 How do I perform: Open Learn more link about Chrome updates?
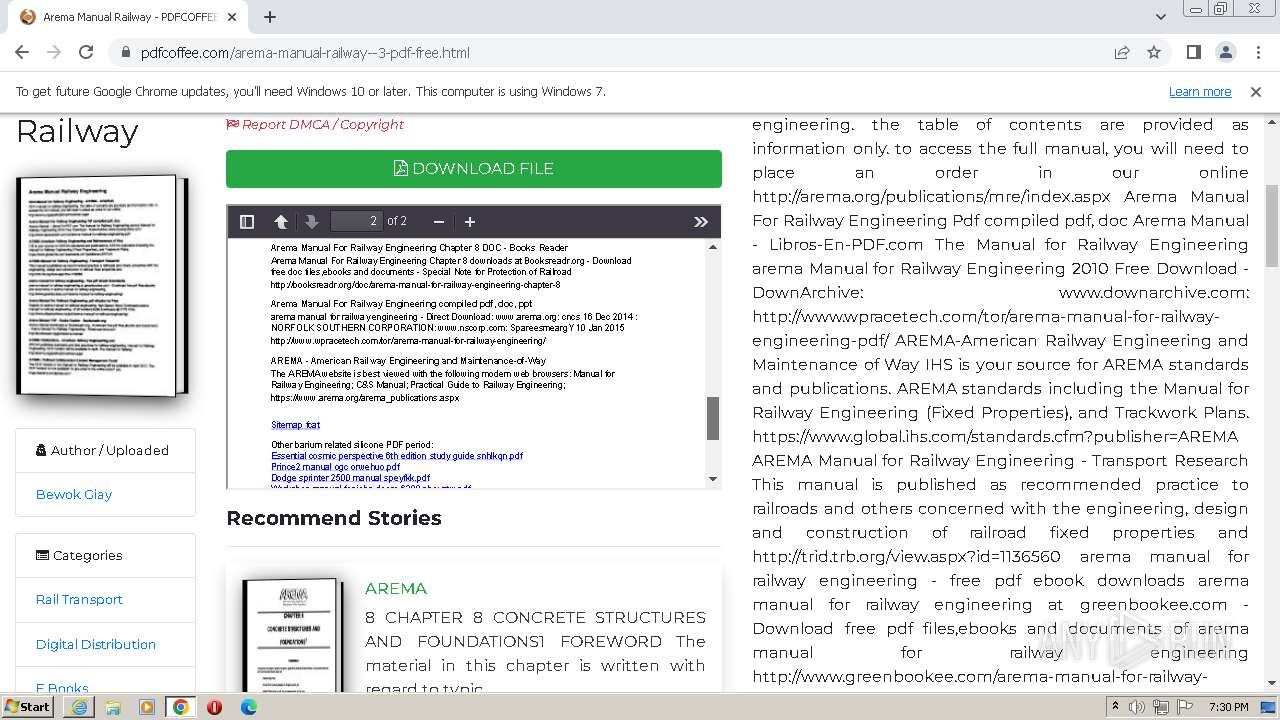point(1200,91)
